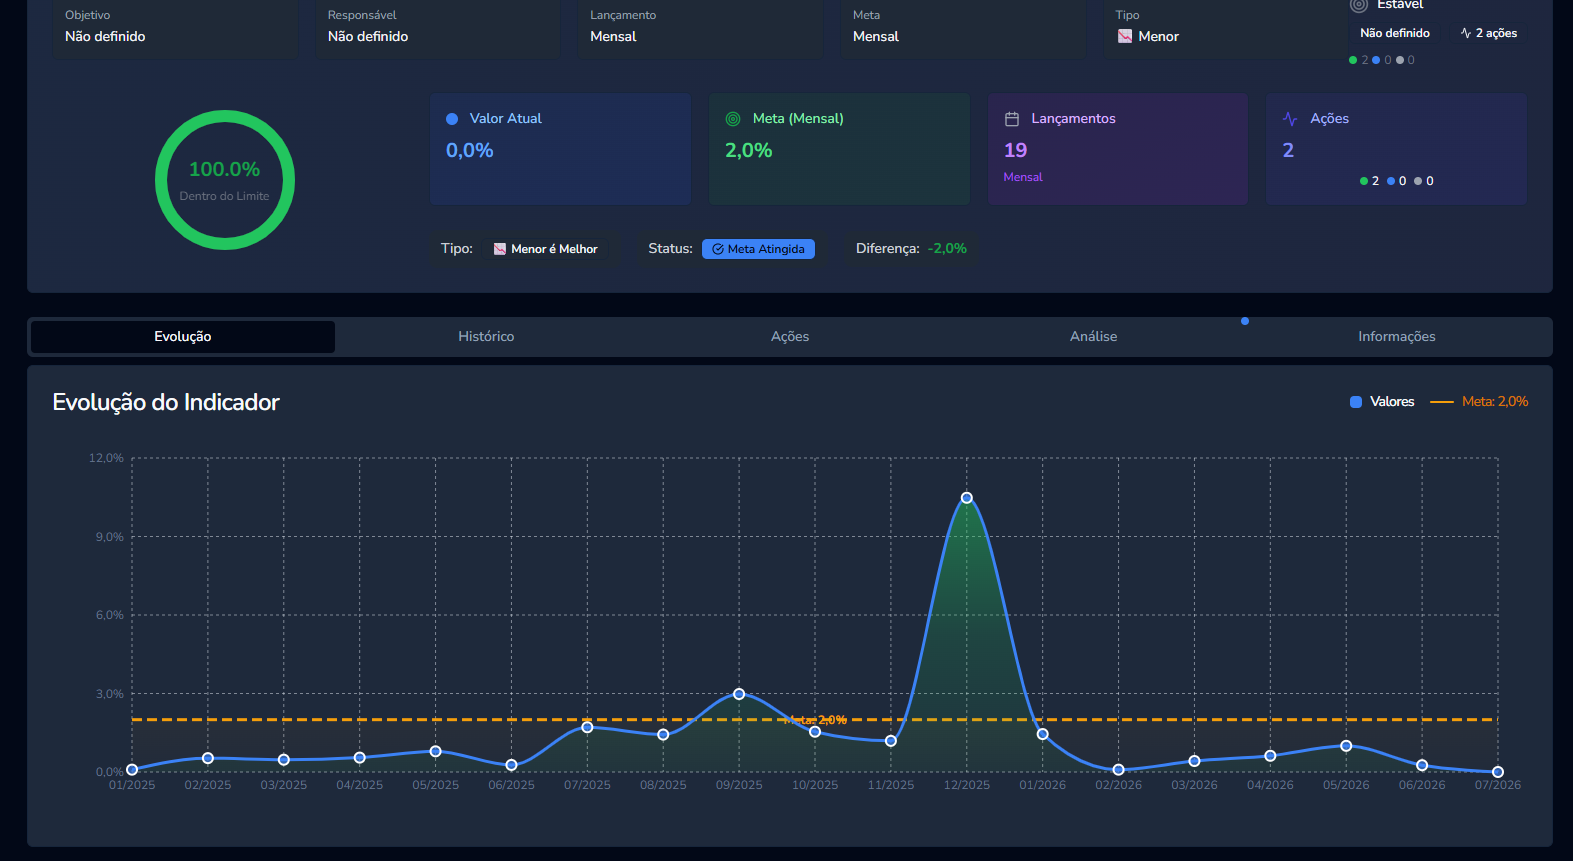Image resolution: width=1573 pixels, height=861 pixels.
Task: Click the calendar icon next to Lançamentos
Action: click(1012, 119)
